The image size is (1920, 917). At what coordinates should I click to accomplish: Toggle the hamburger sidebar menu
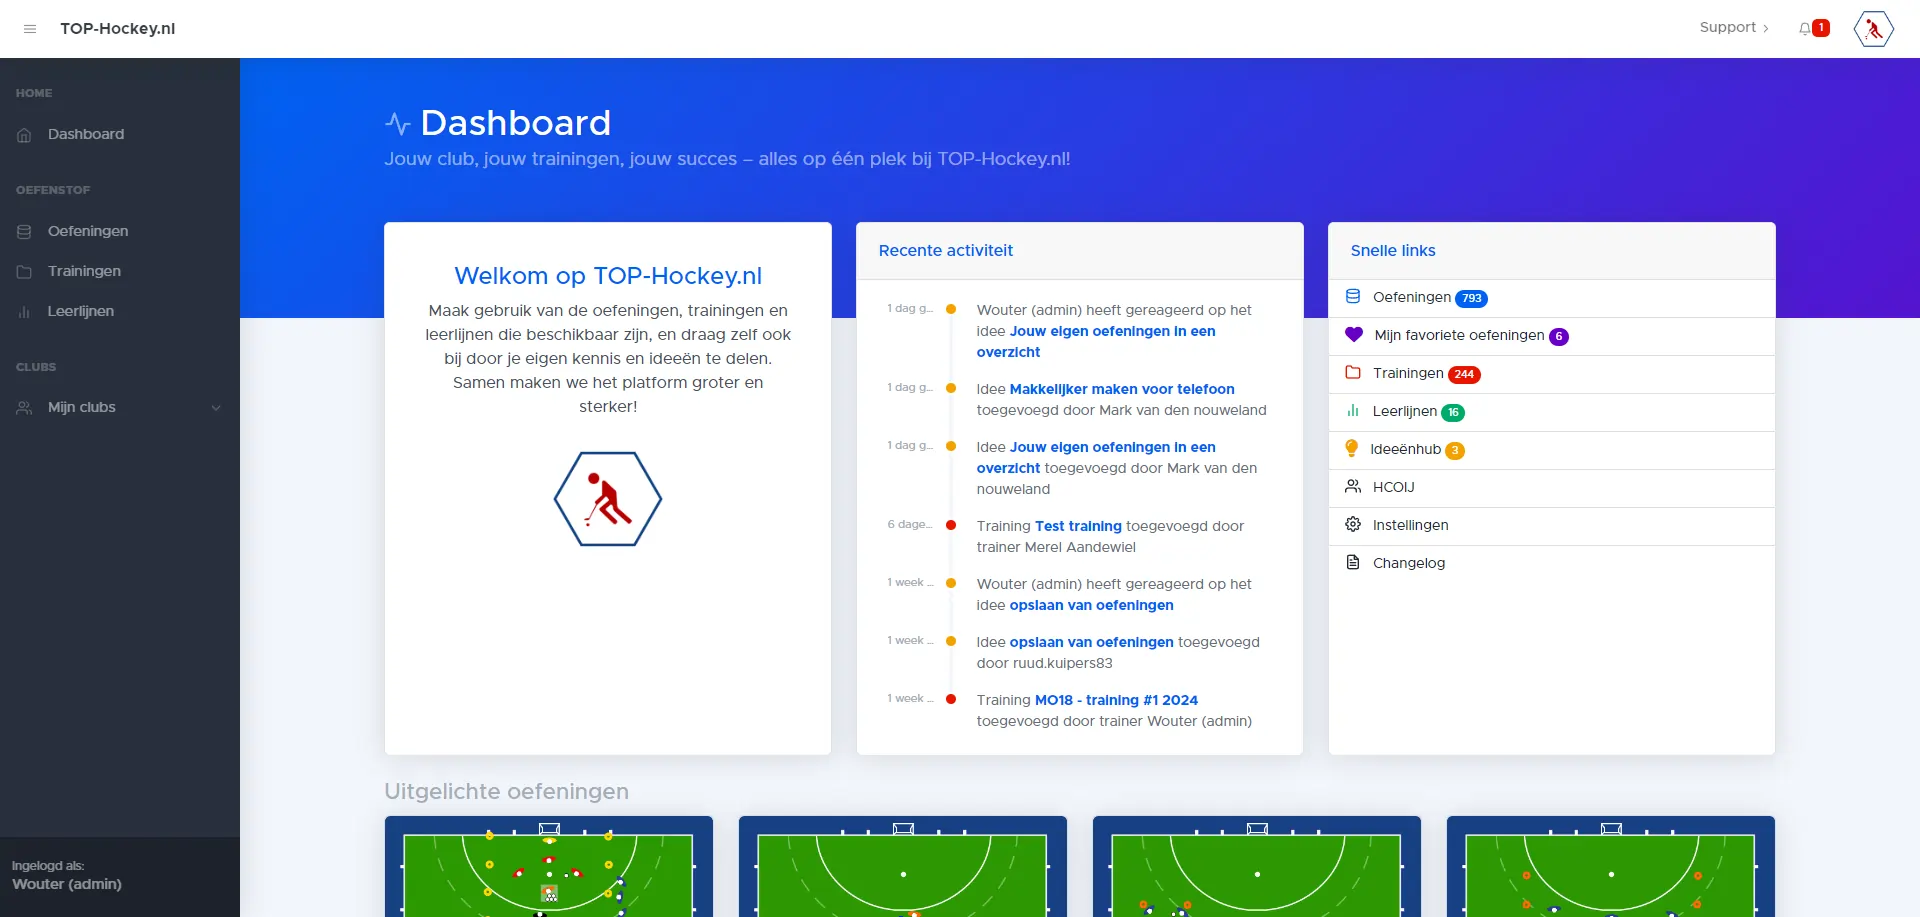(x=30, y=29)
